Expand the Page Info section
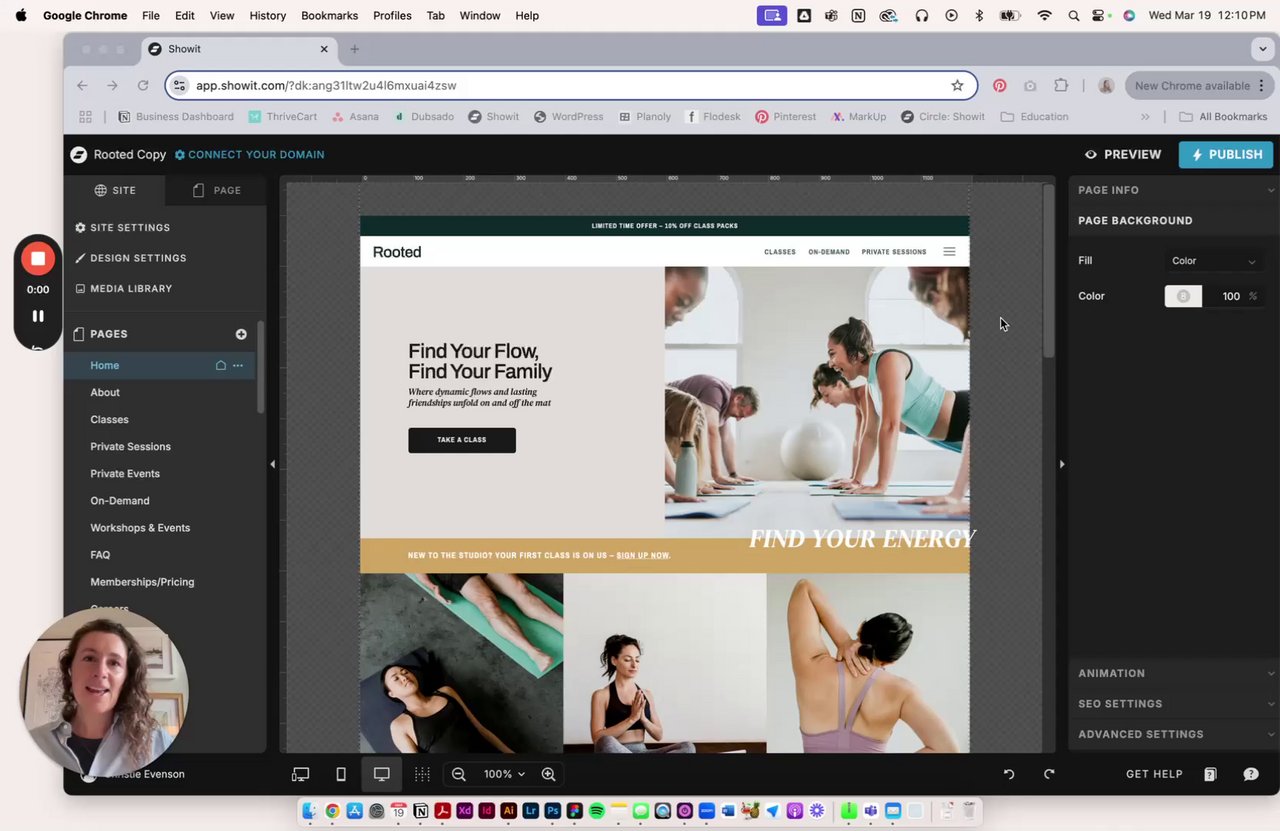 (x=1174, y=190)
